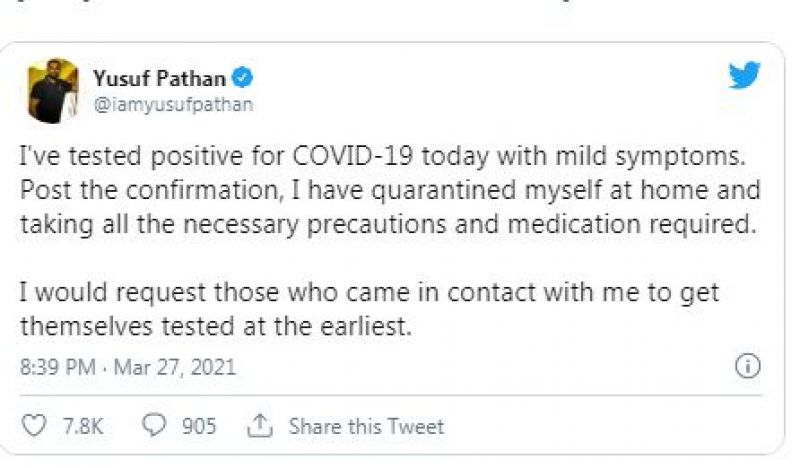Click the Share this Tweet link
Image resolution: width=800 pixels, height=468 pixels.
click(366, 426)
